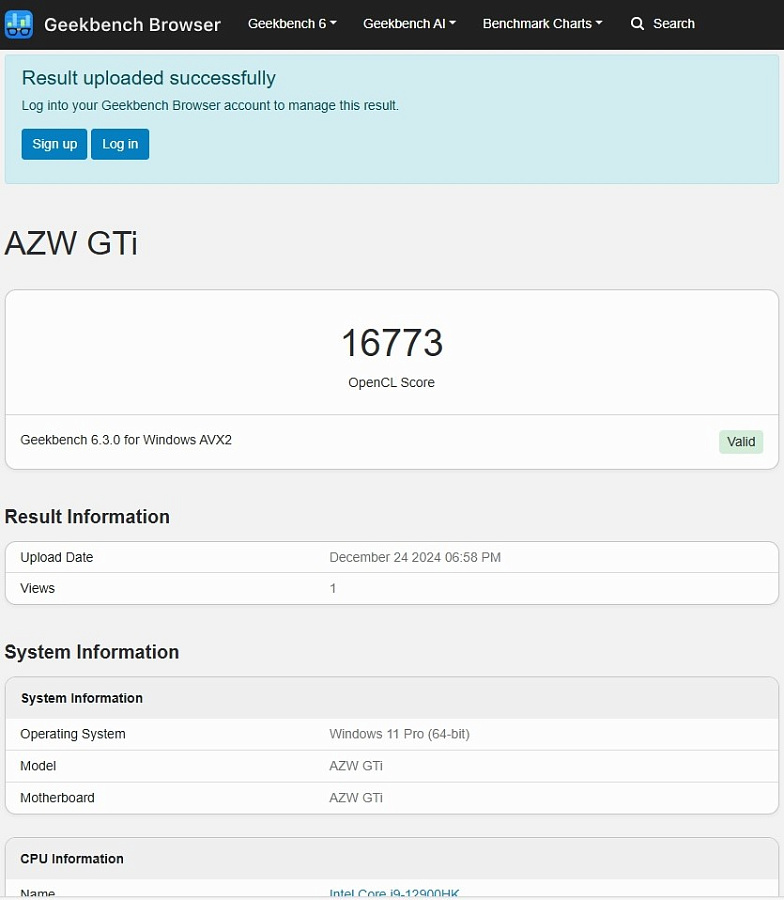Click the Geekbench 6.3.0 for Windows AVX2 text
Image resolution: width=784 pixels, height=900 pixels.
point(126,440)
